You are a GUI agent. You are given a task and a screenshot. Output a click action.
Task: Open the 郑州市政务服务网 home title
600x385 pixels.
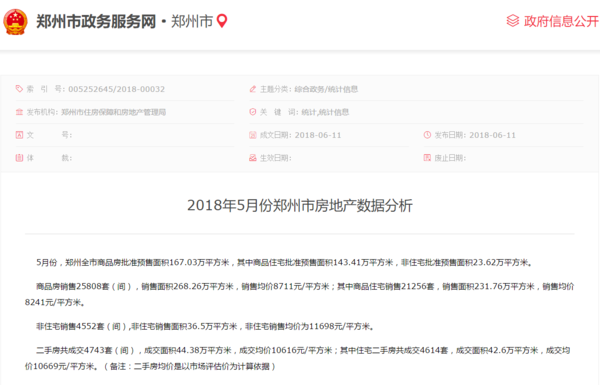tap(96, 21)
